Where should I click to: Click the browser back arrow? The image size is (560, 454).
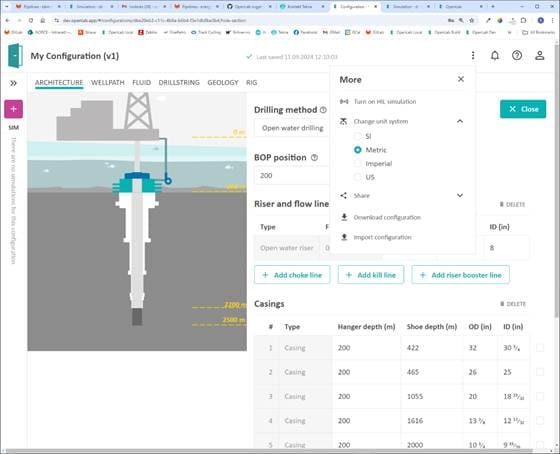[8, 21]
